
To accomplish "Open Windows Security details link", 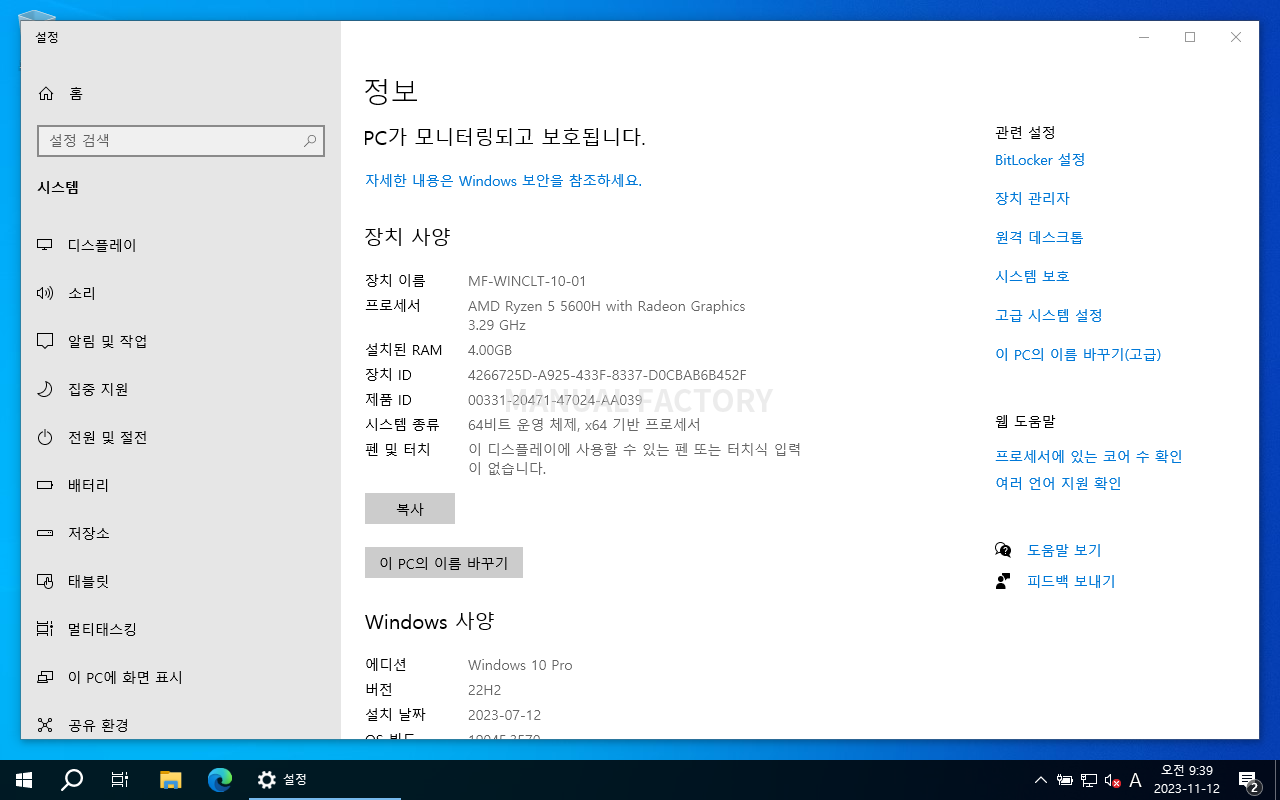I will click(x=503, y=181).
